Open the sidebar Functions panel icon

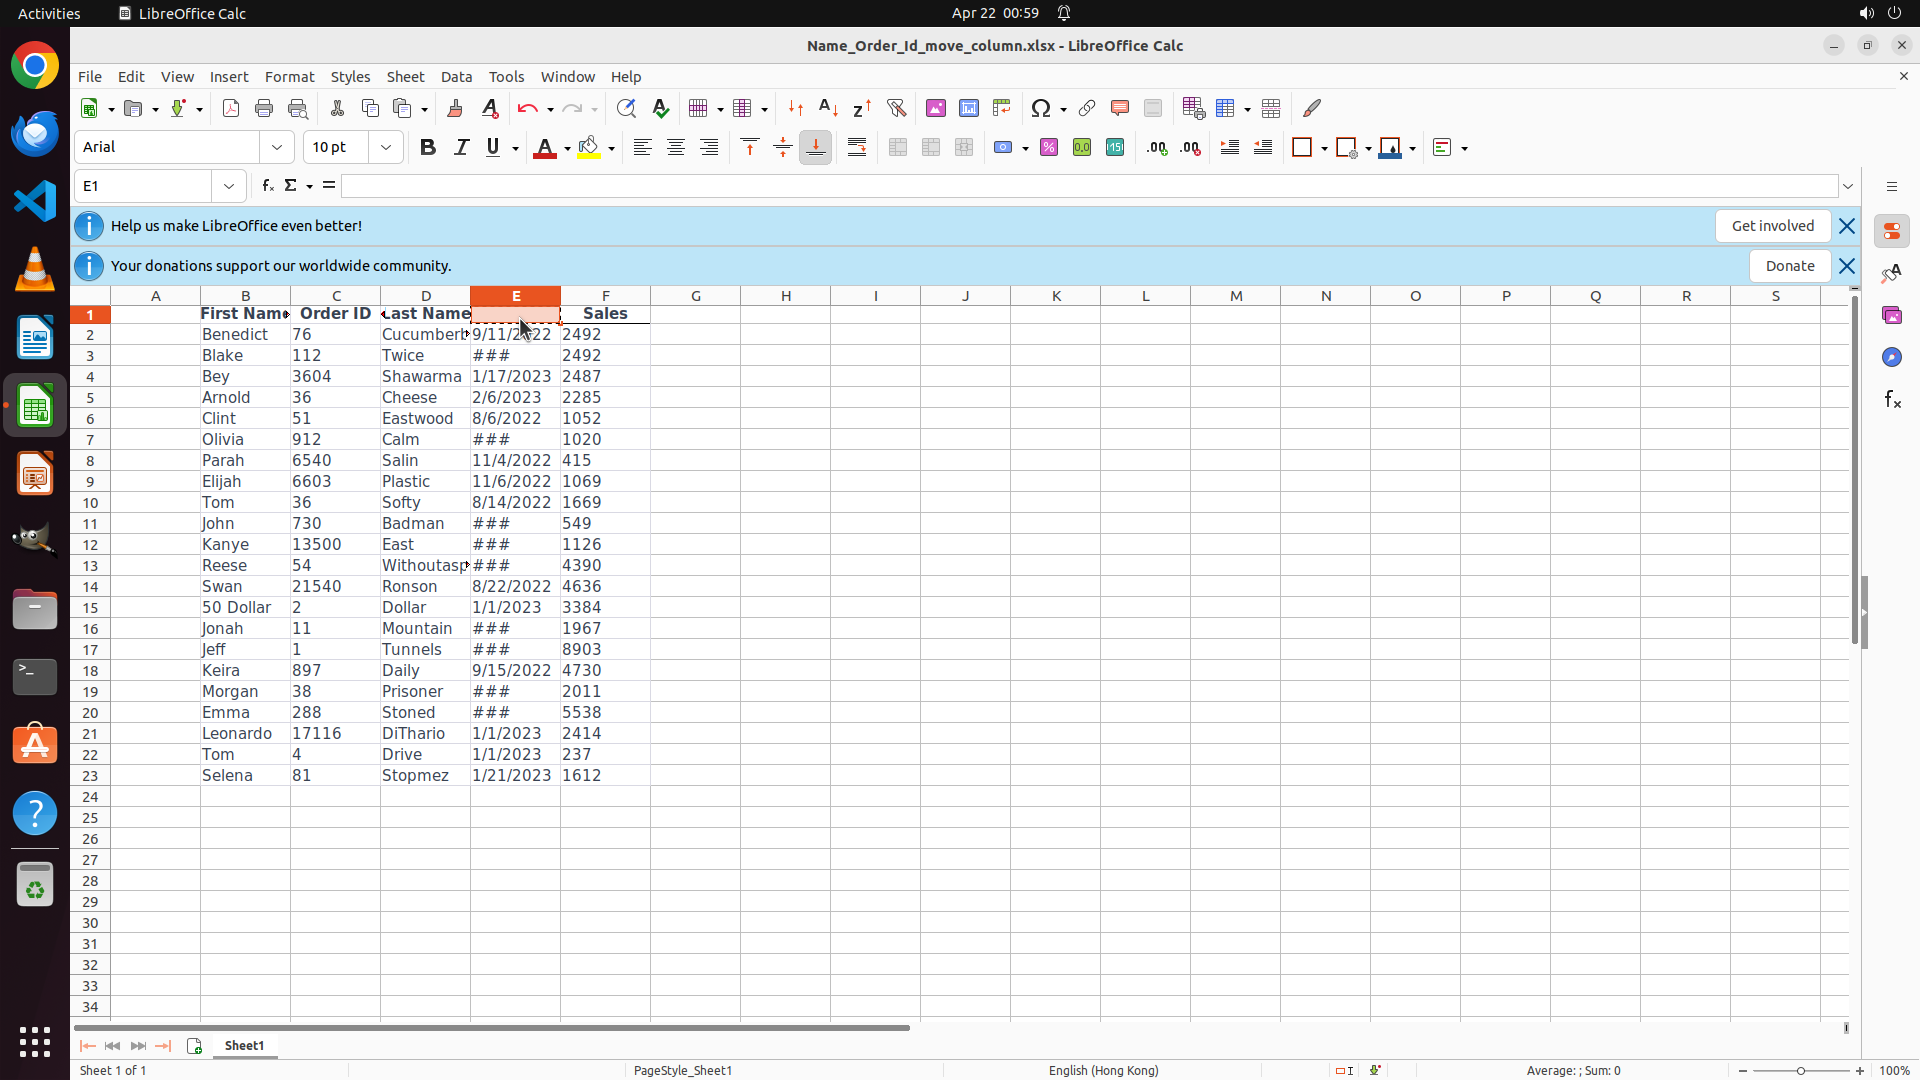1892,400
